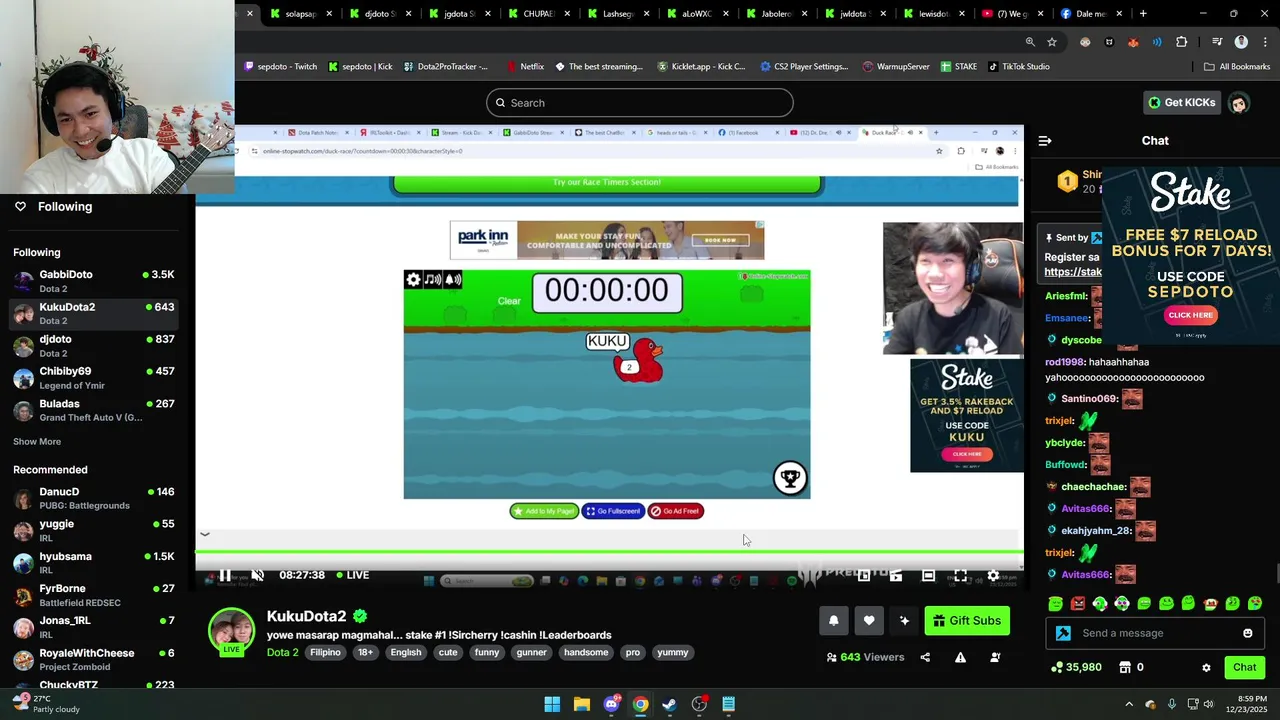
Task: Share the stream via share icon
Action: point(925,657)
